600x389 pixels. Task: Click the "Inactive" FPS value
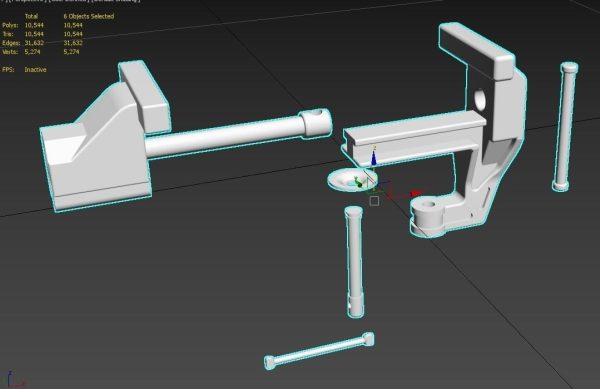pyautogui.click(x=35, y=70)
